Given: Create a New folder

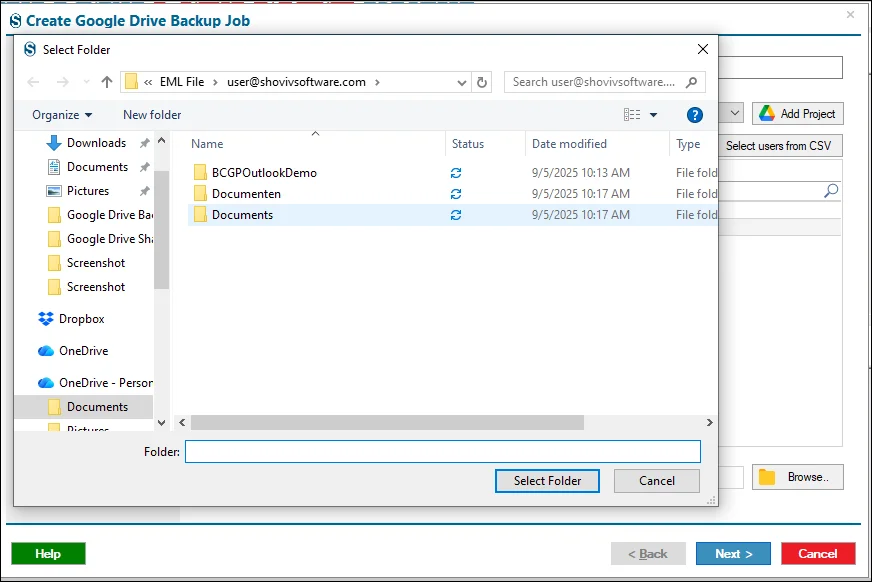Looking at the screenshot, I should (x=152, y=115).
